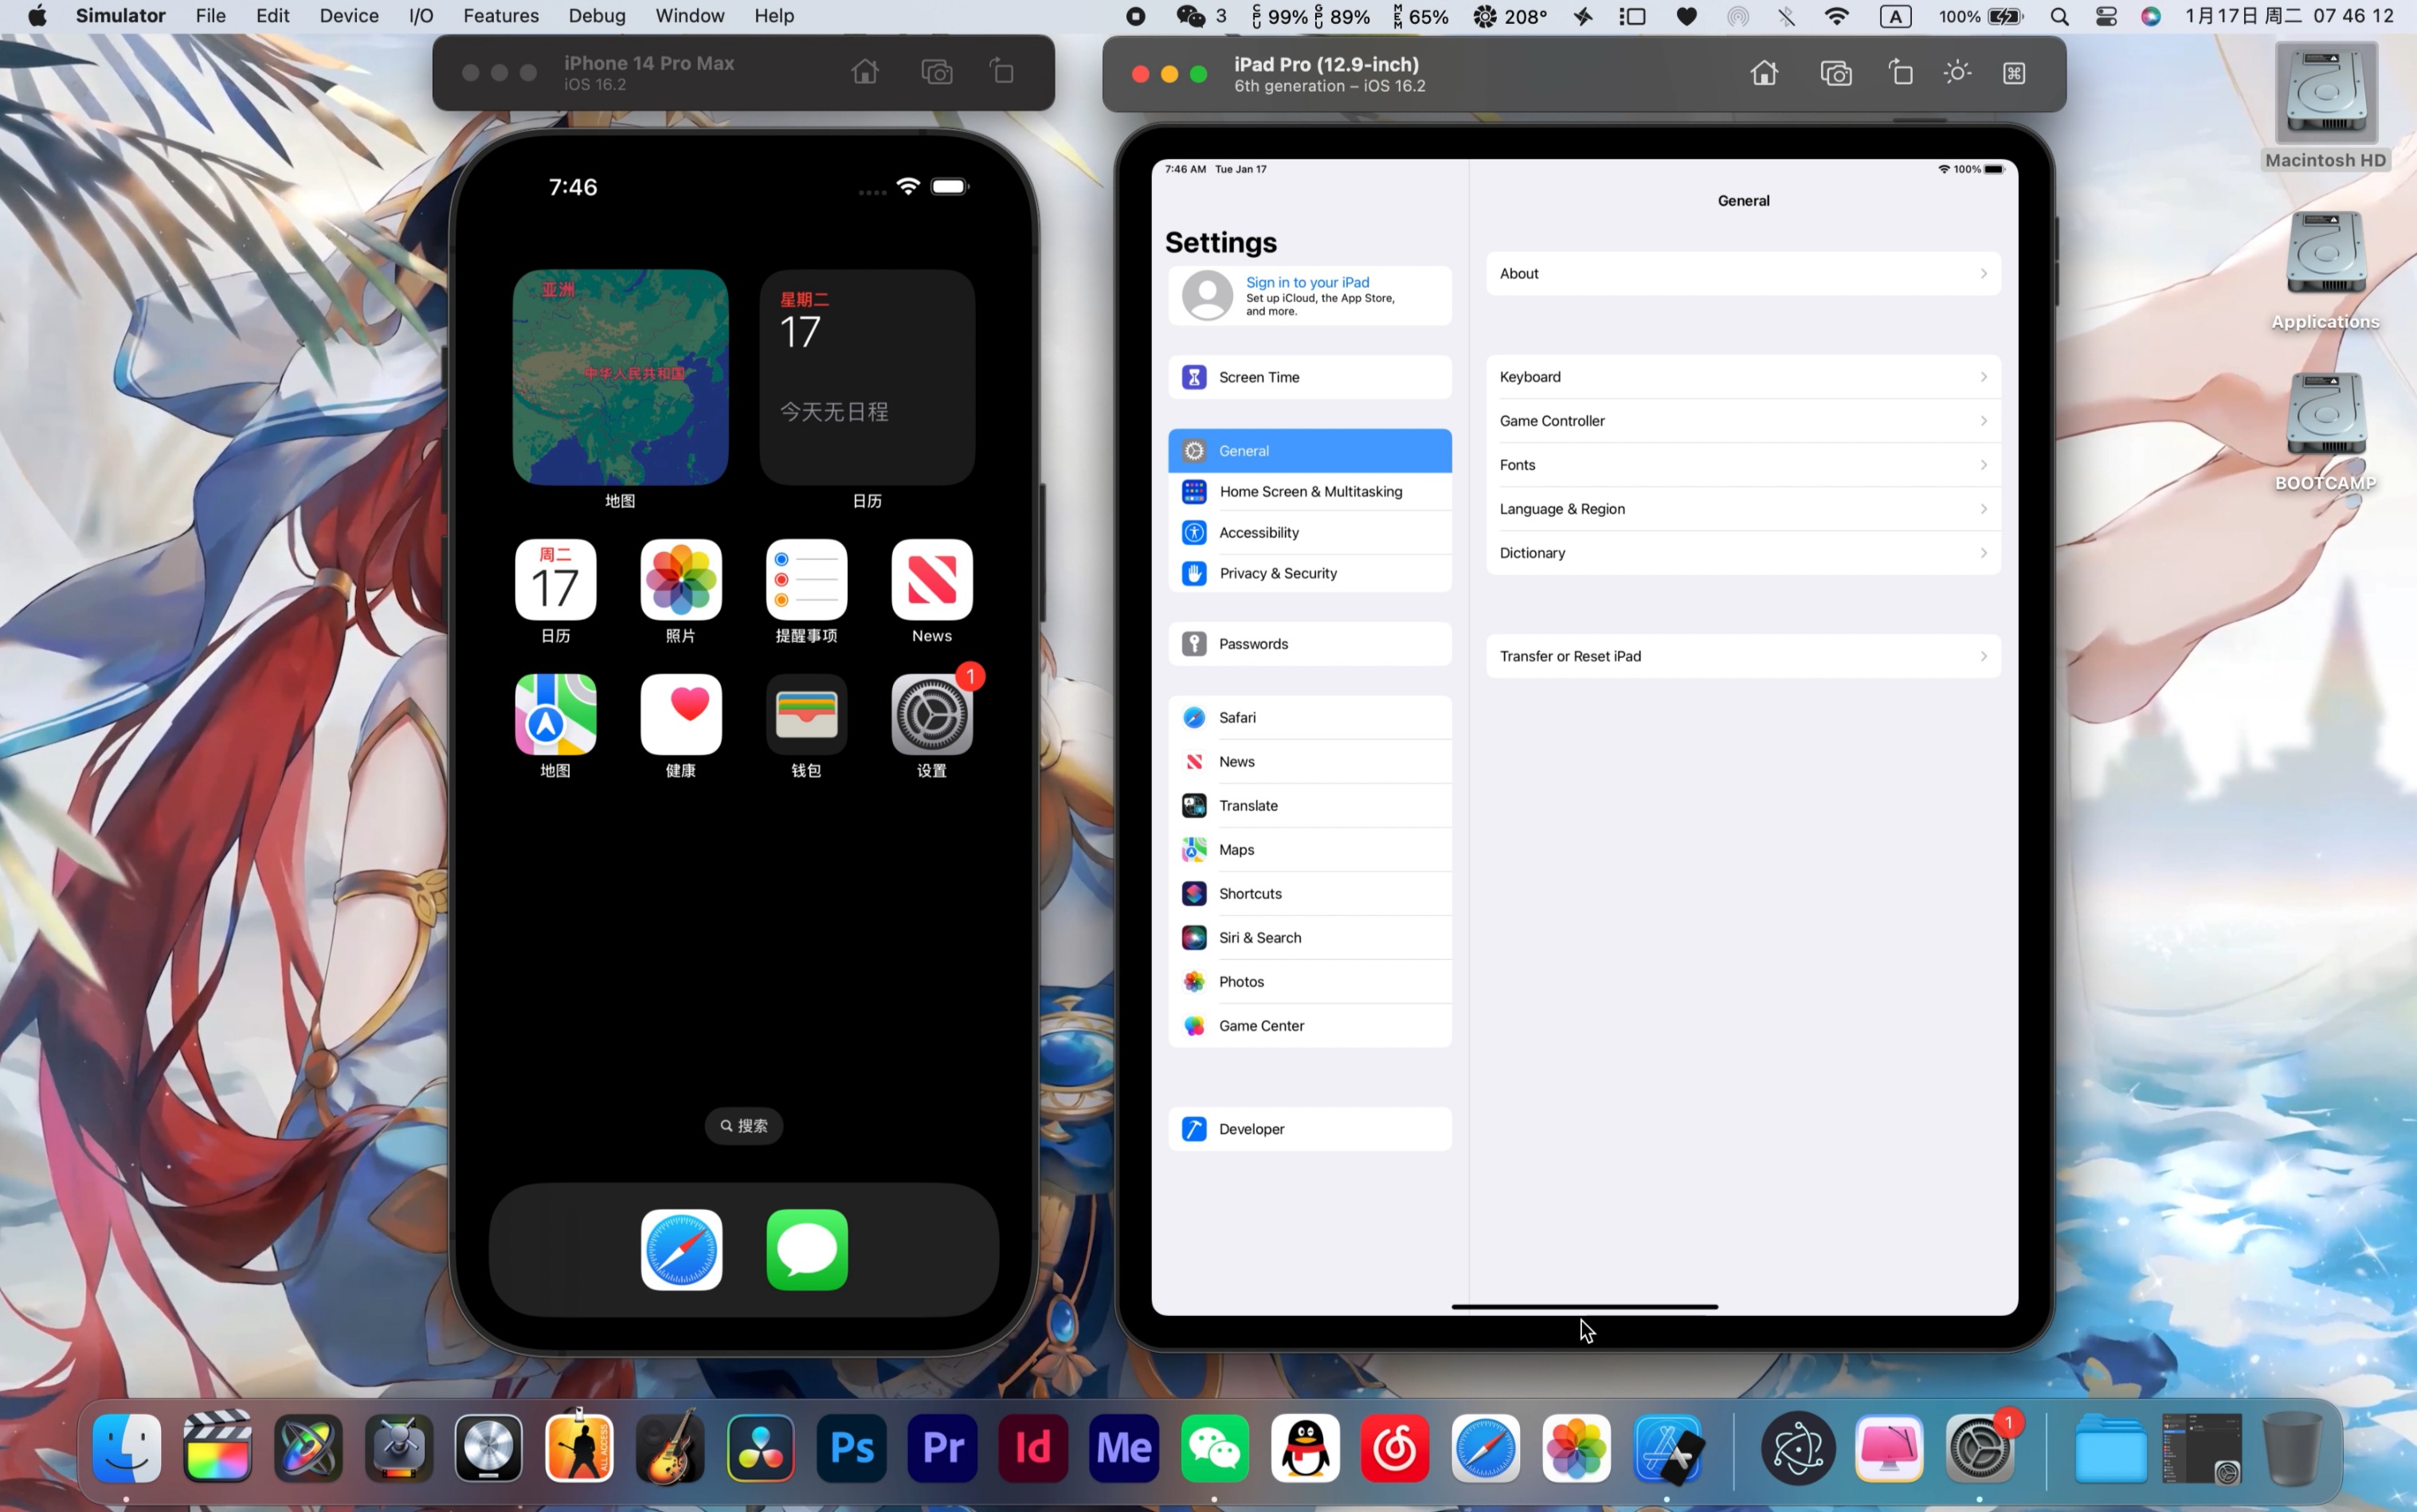Open the 健康 Health app on iPhone
The width and height of the screenshot is (2417, 1512).
[x=681, y=714]
